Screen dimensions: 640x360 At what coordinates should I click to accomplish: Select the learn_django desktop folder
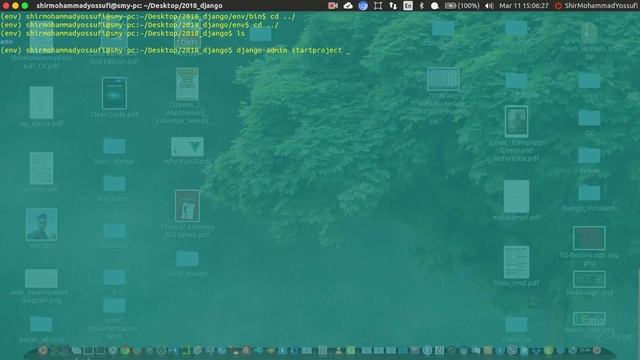114,151
